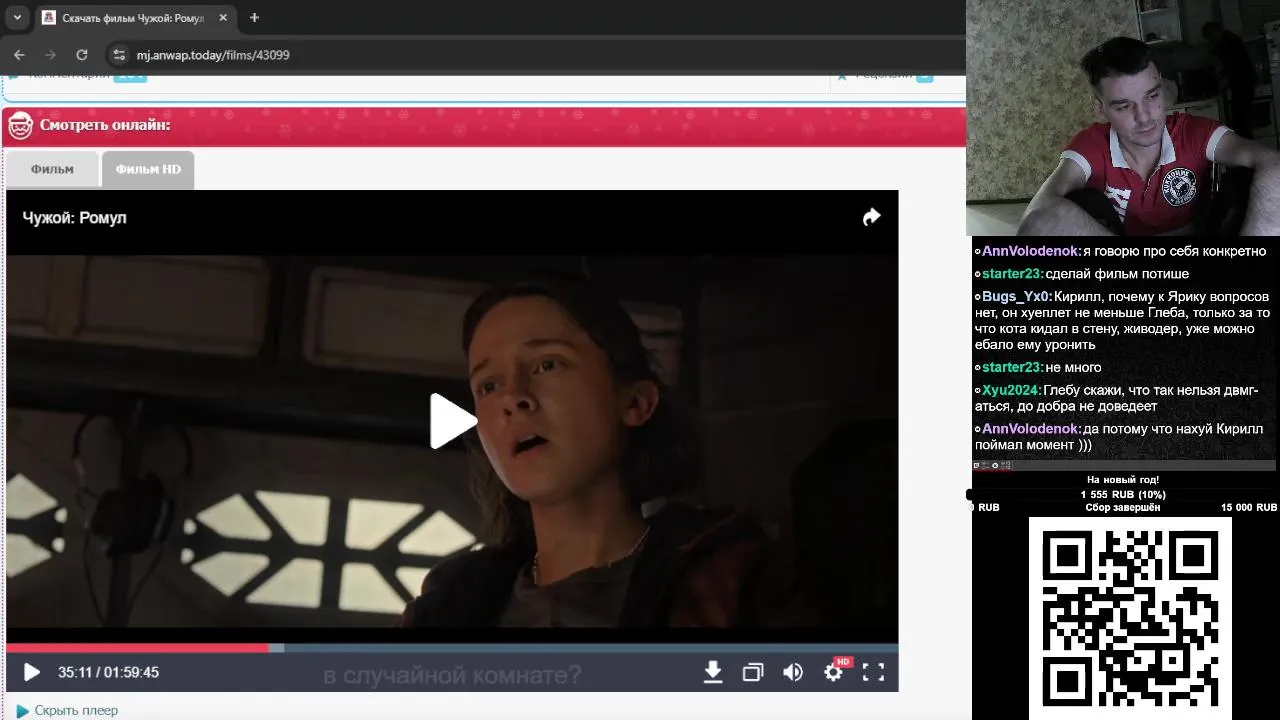1280x720 pixels.
Task: Enter fullscreen video mode
Action: (x=873, y=672)
